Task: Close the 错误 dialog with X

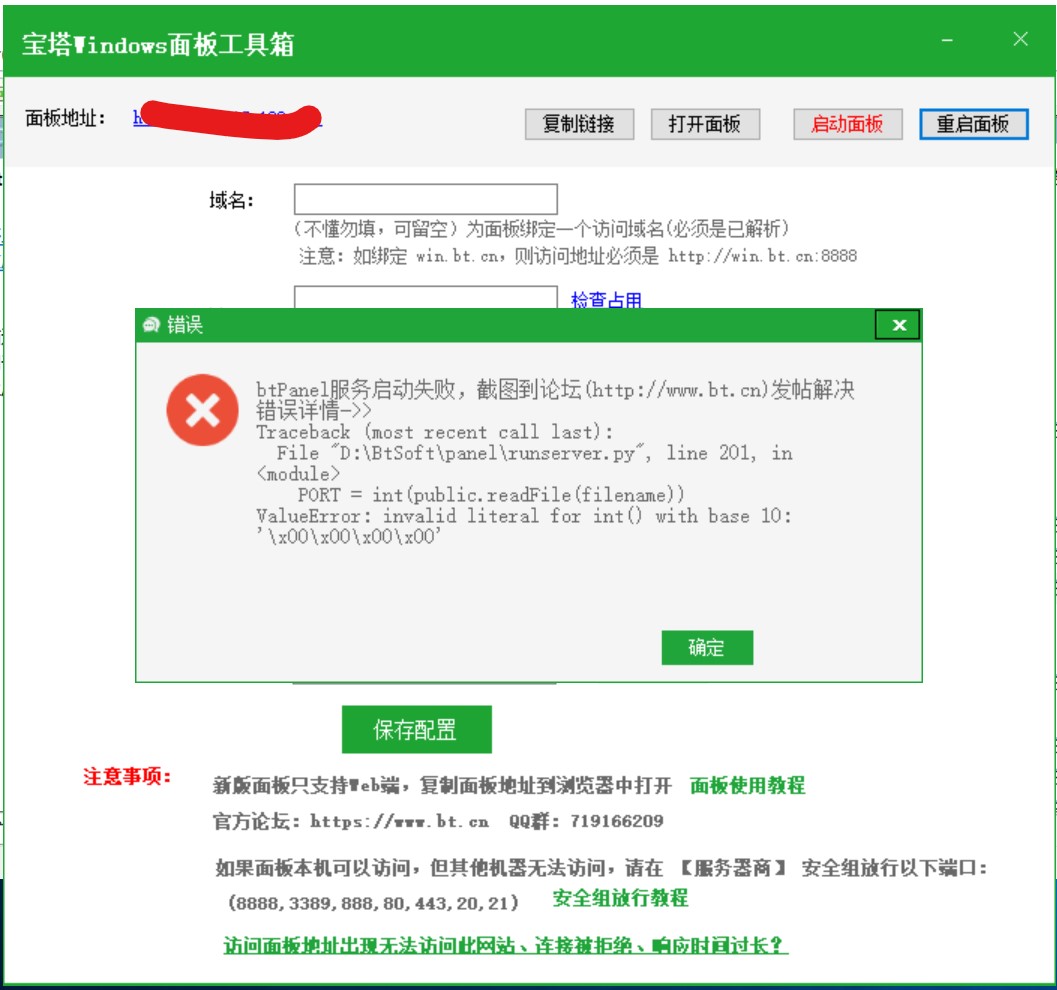Action: (898, 325)
